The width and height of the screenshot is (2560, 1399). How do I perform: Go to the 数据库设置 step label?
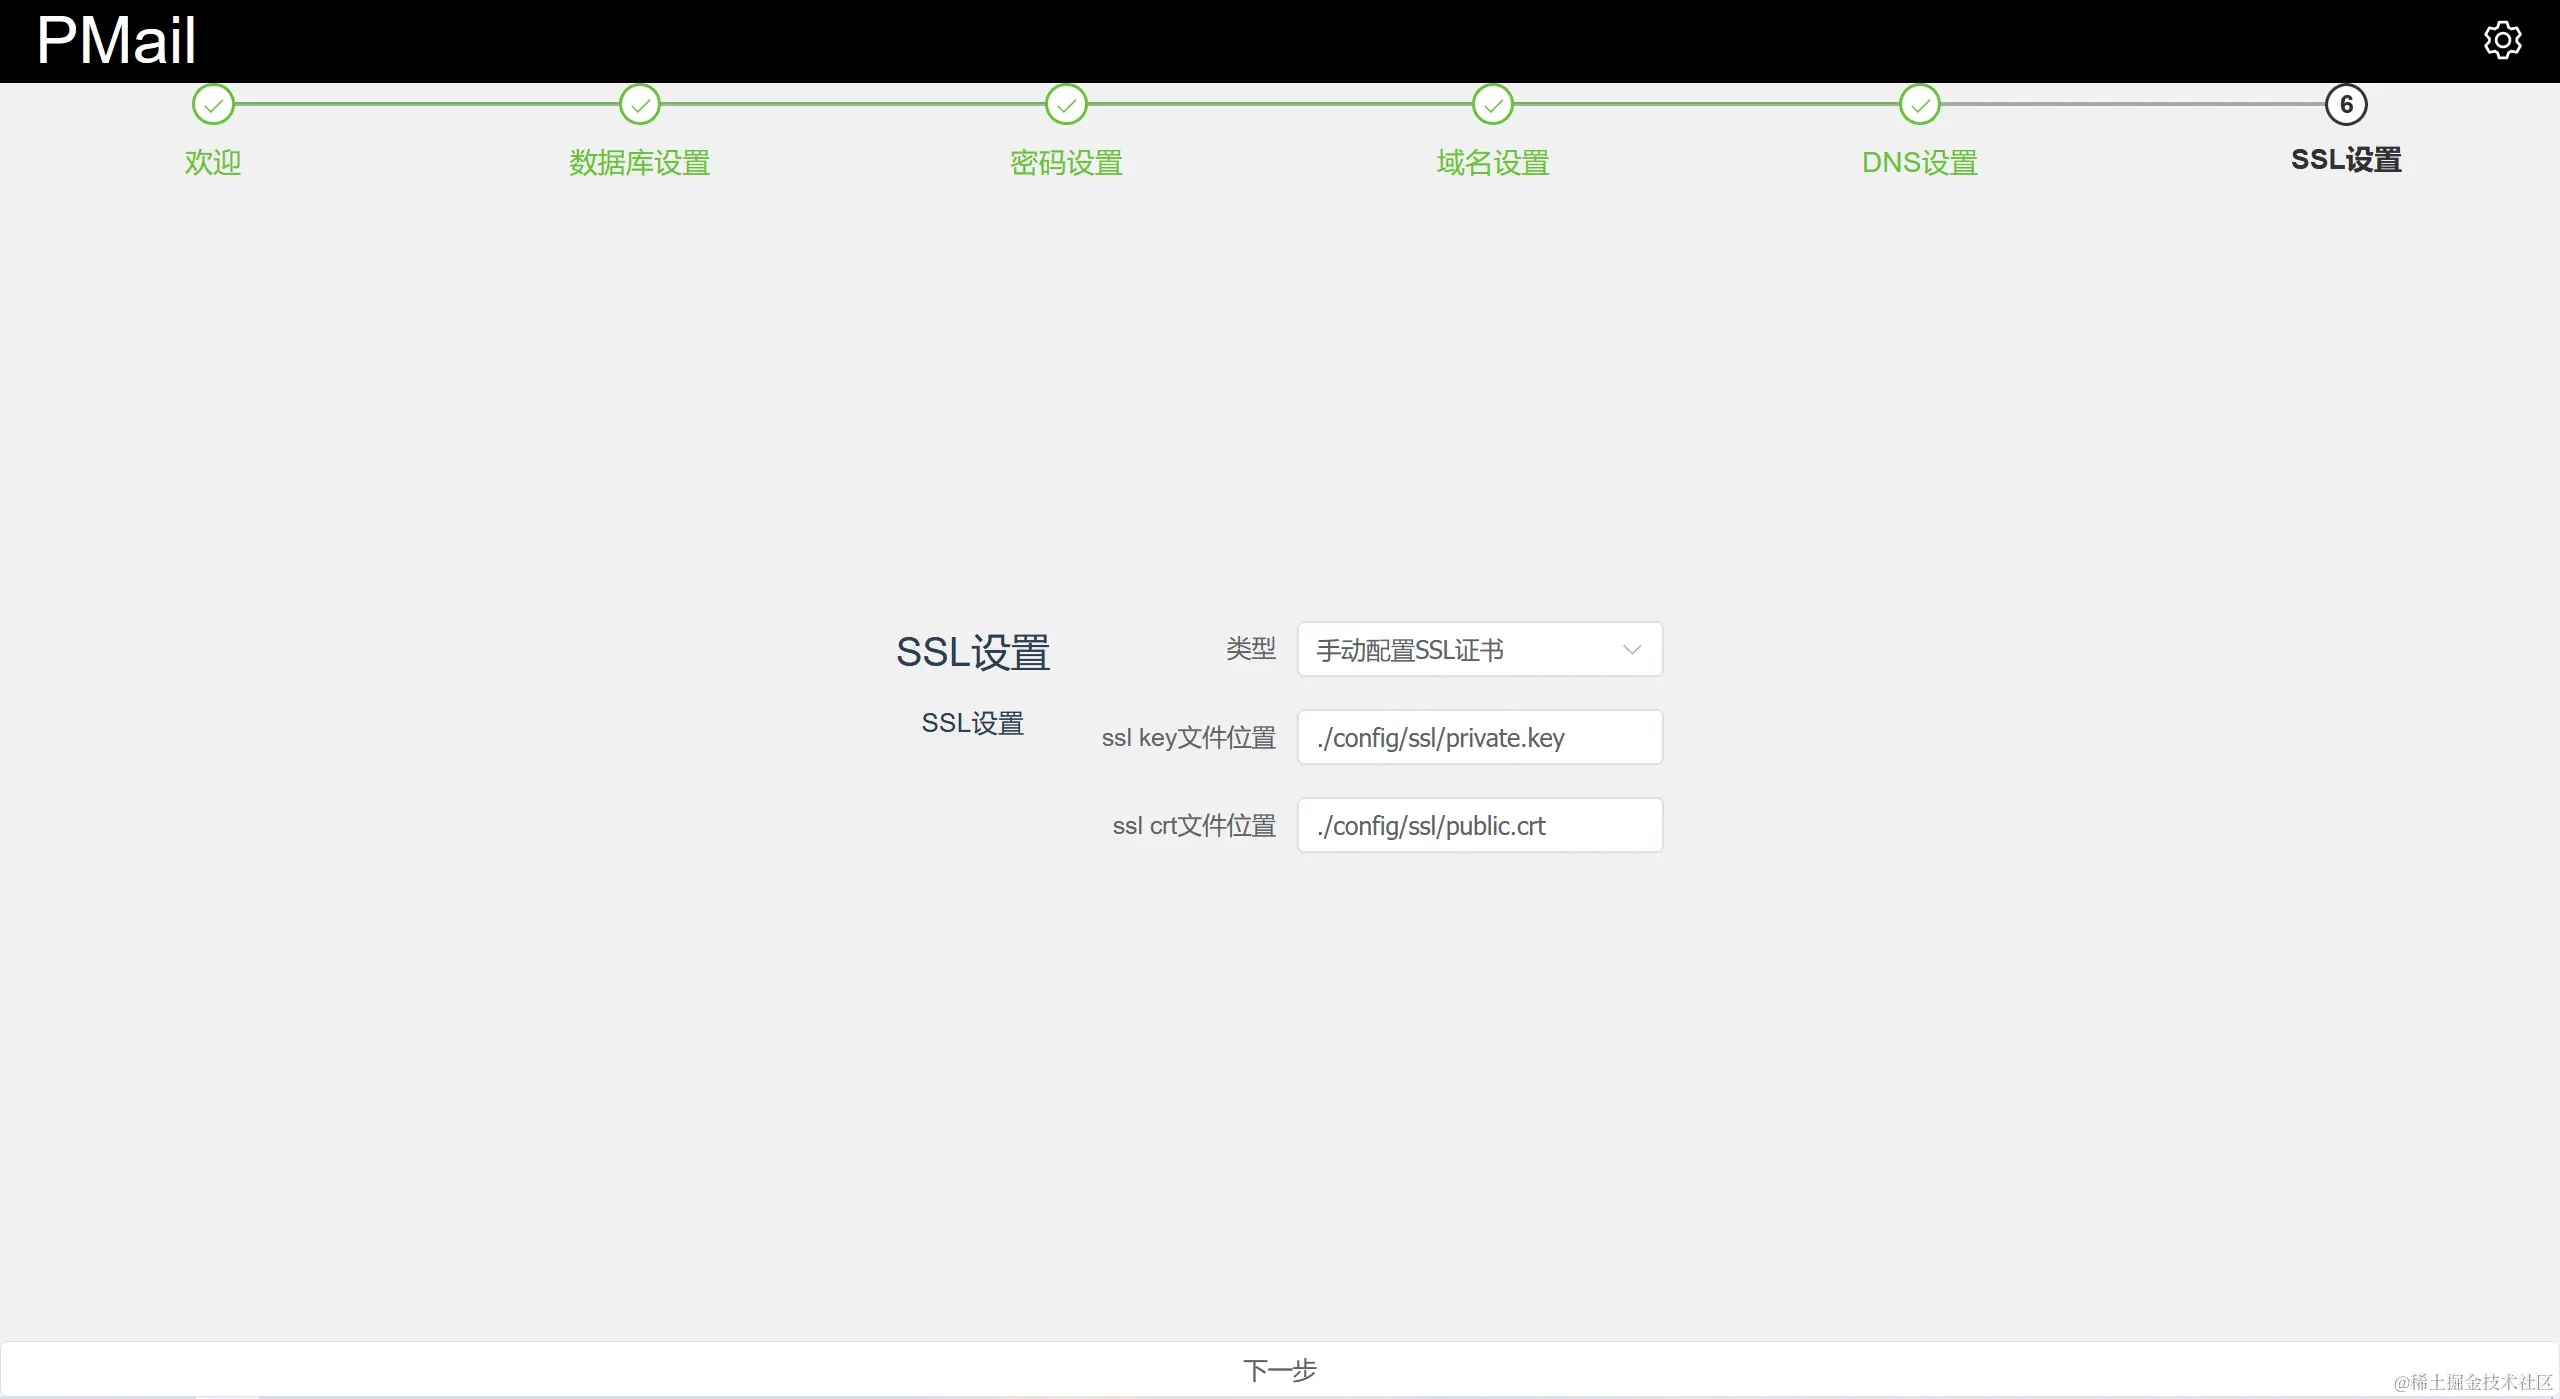640,162
